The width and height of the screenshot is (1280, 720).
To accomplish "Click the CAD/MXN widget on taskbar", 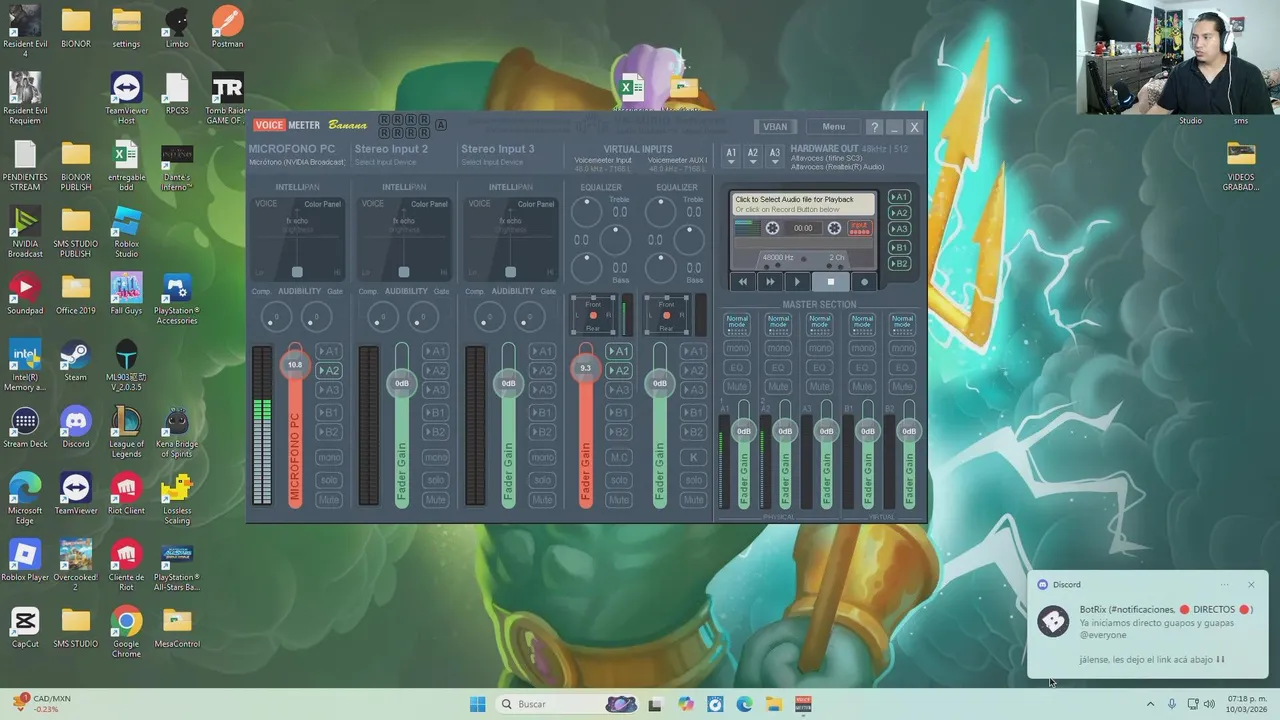I will (42, 704).
